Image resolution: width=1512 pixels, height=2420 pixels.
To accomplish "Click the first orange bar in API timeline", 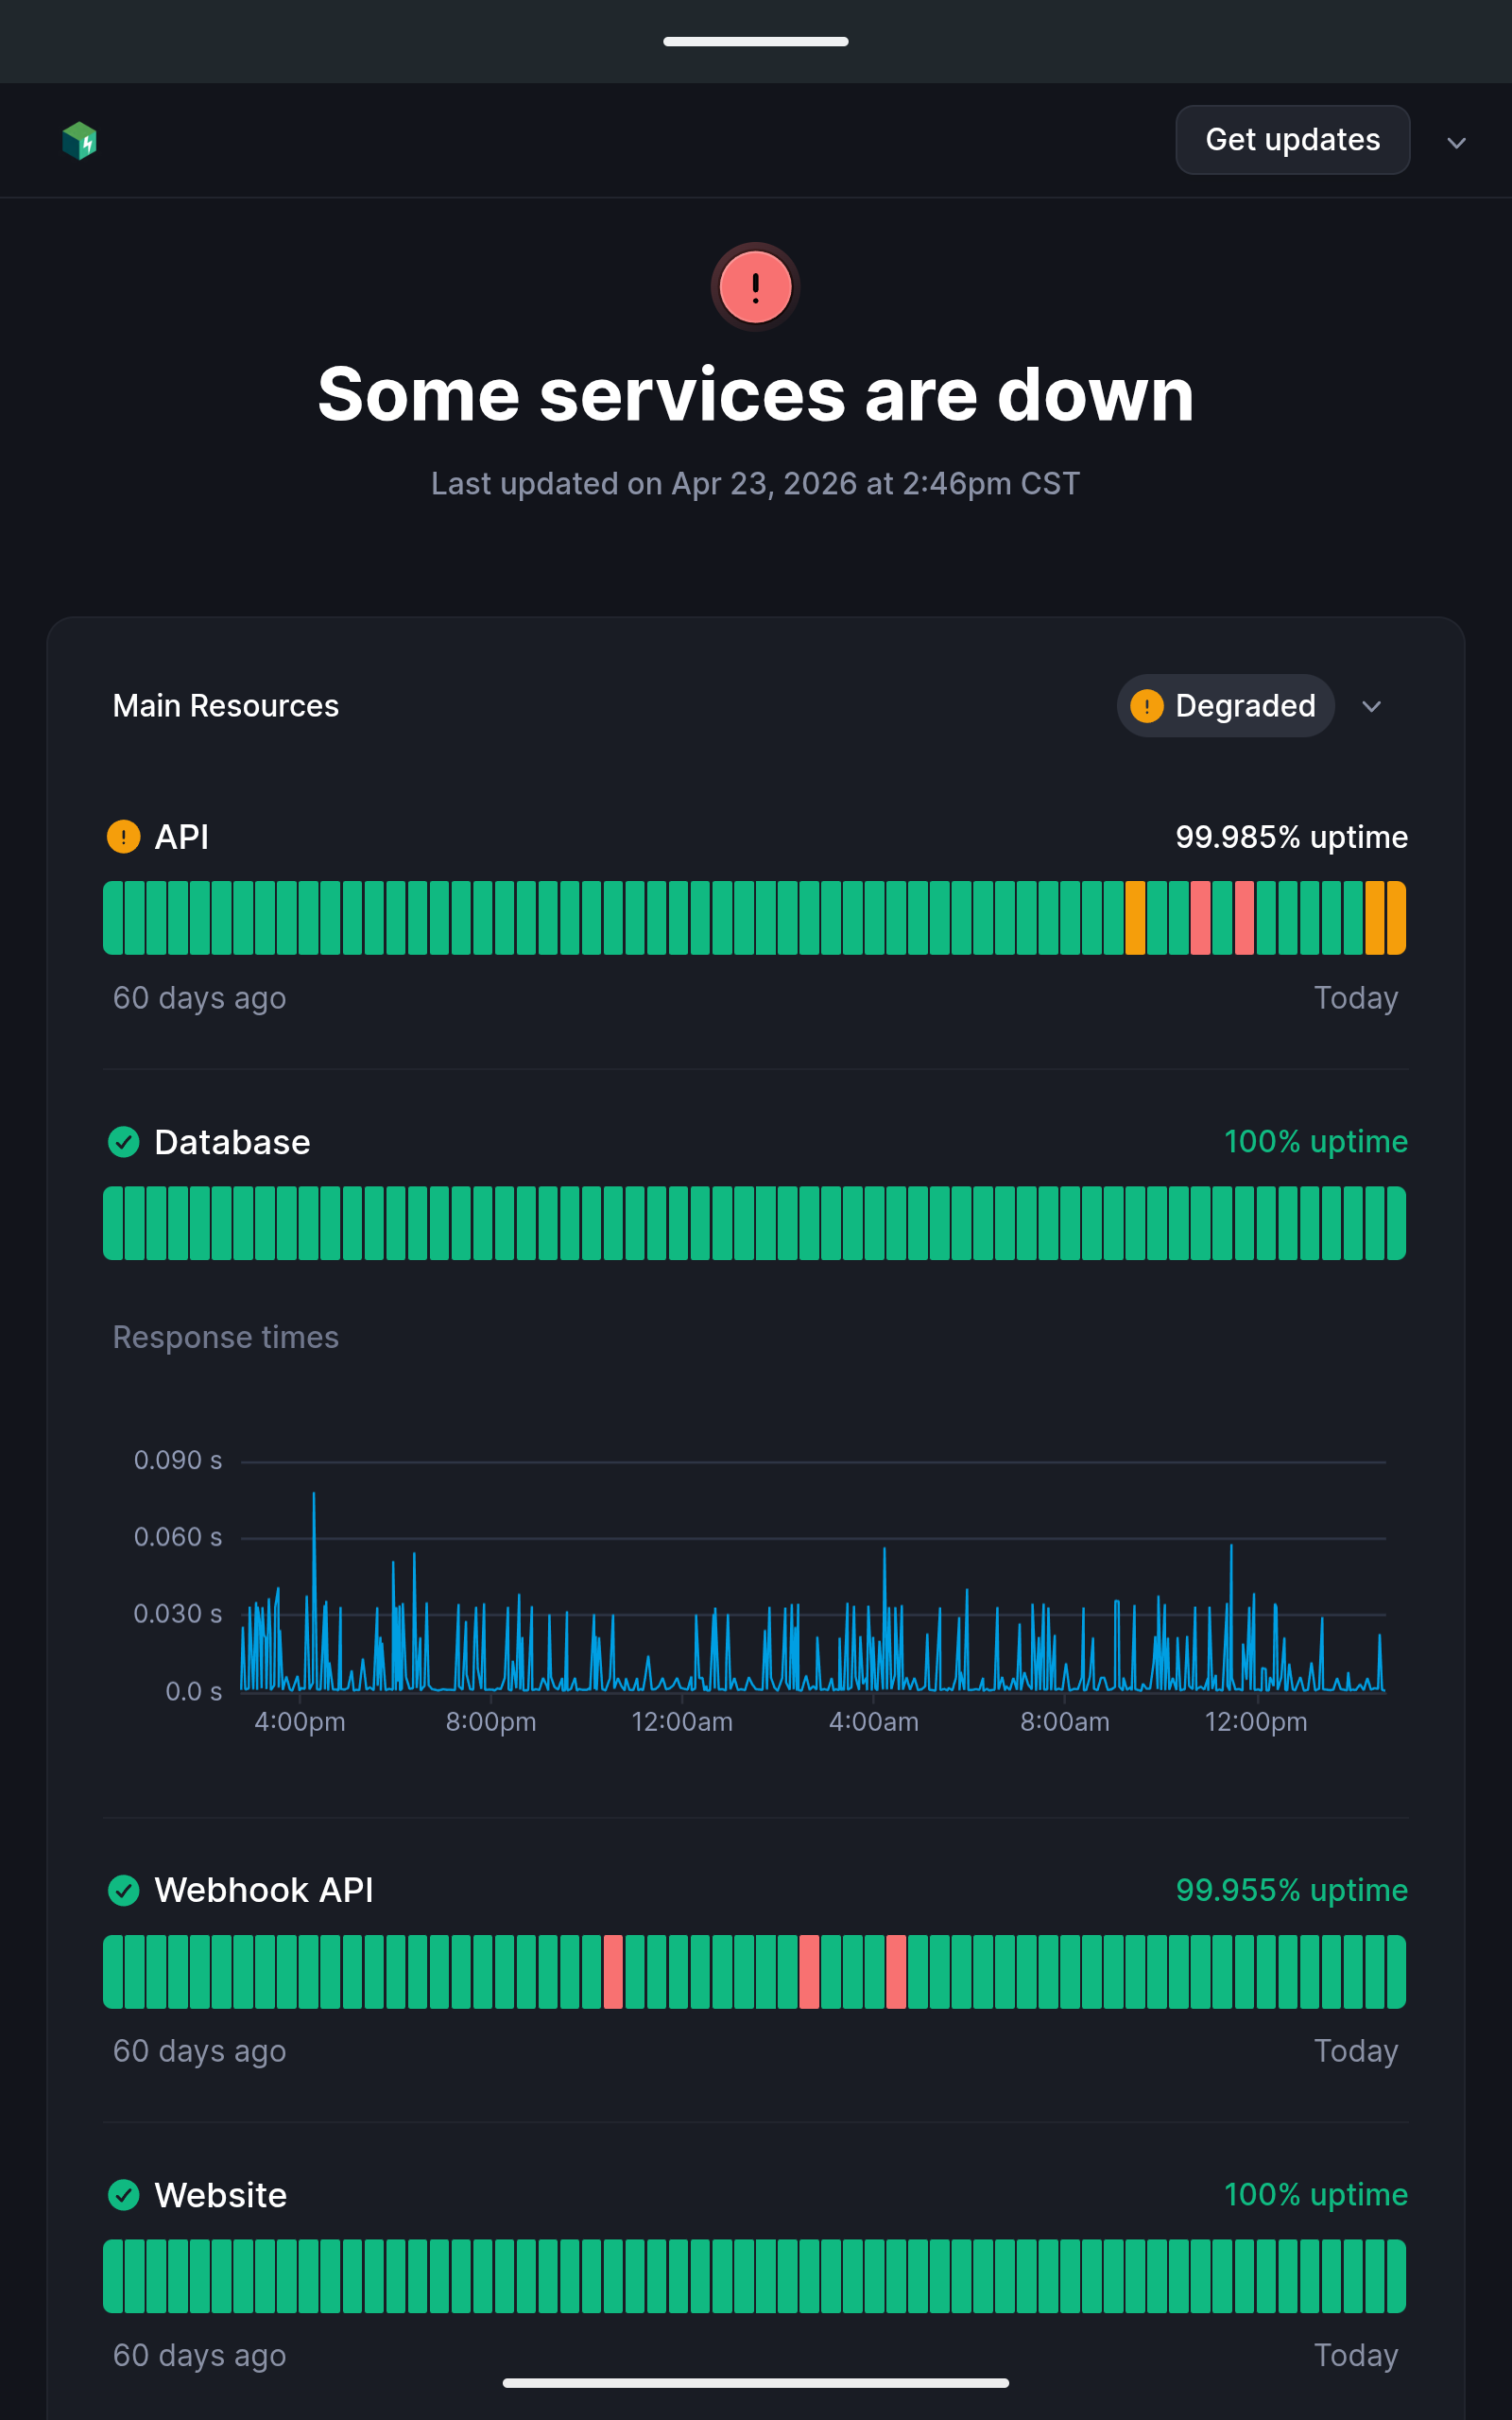I will click(x=1135, y=918).
